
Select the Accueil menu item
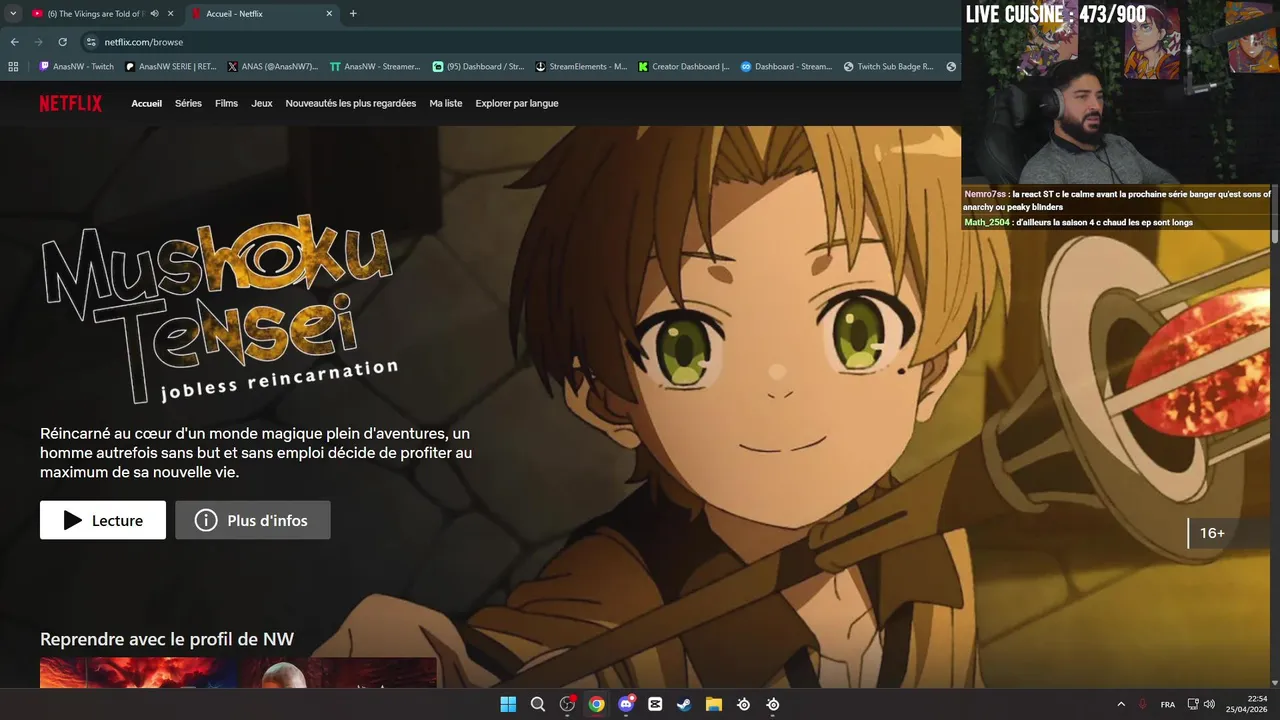[146, 104]
